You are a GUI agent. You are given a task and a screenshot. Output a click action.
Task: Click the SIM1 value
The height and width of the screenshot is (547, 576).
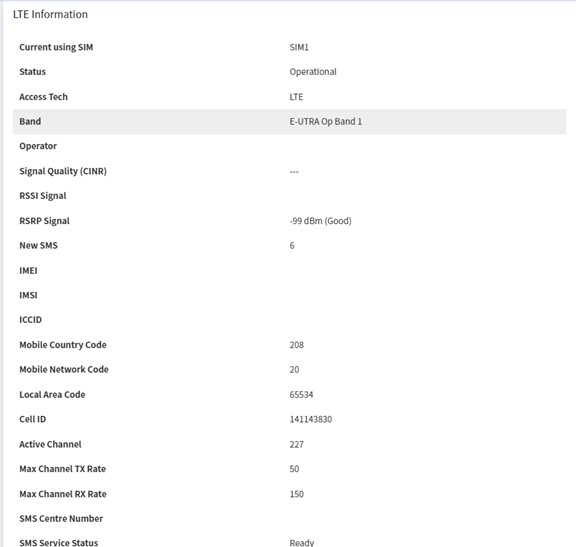tap(299, 47)
